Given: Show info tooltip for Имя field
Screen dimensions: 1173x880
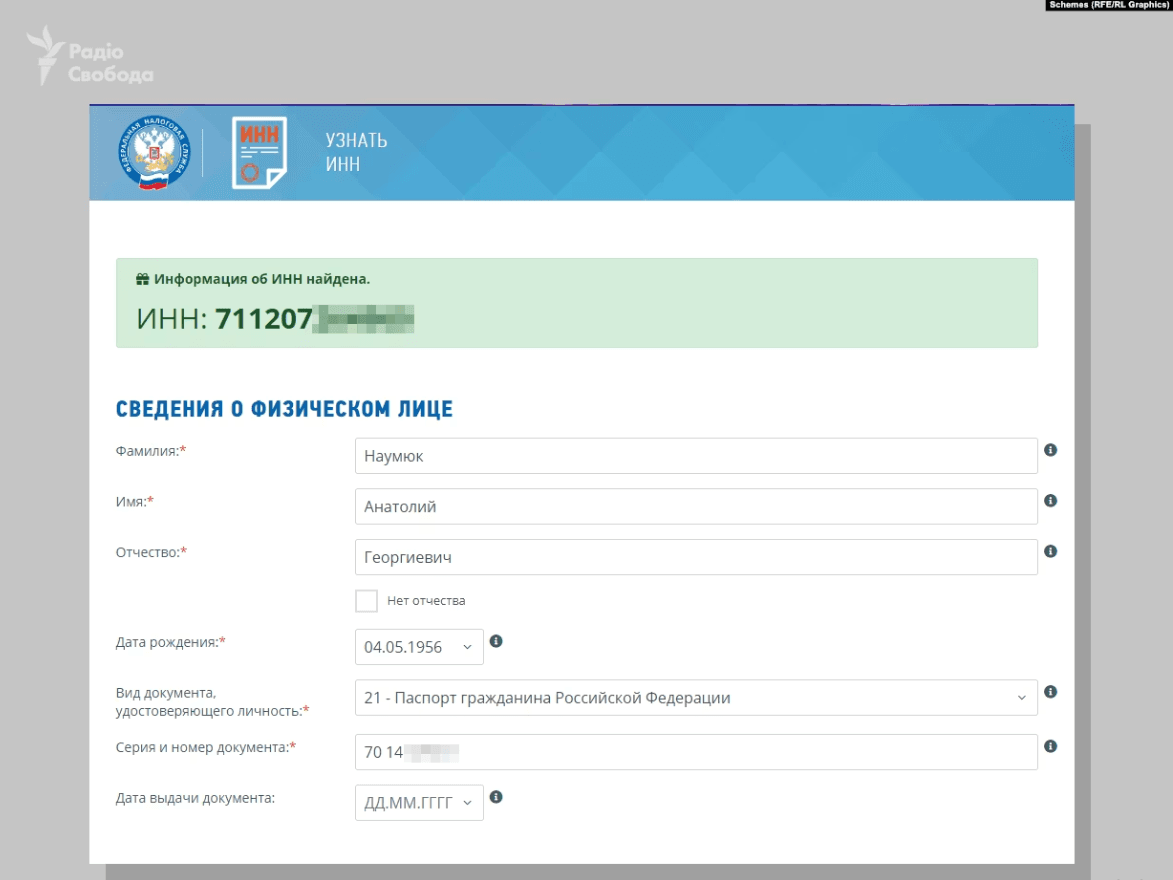Looking at the screenshot, I should 1050,501.
